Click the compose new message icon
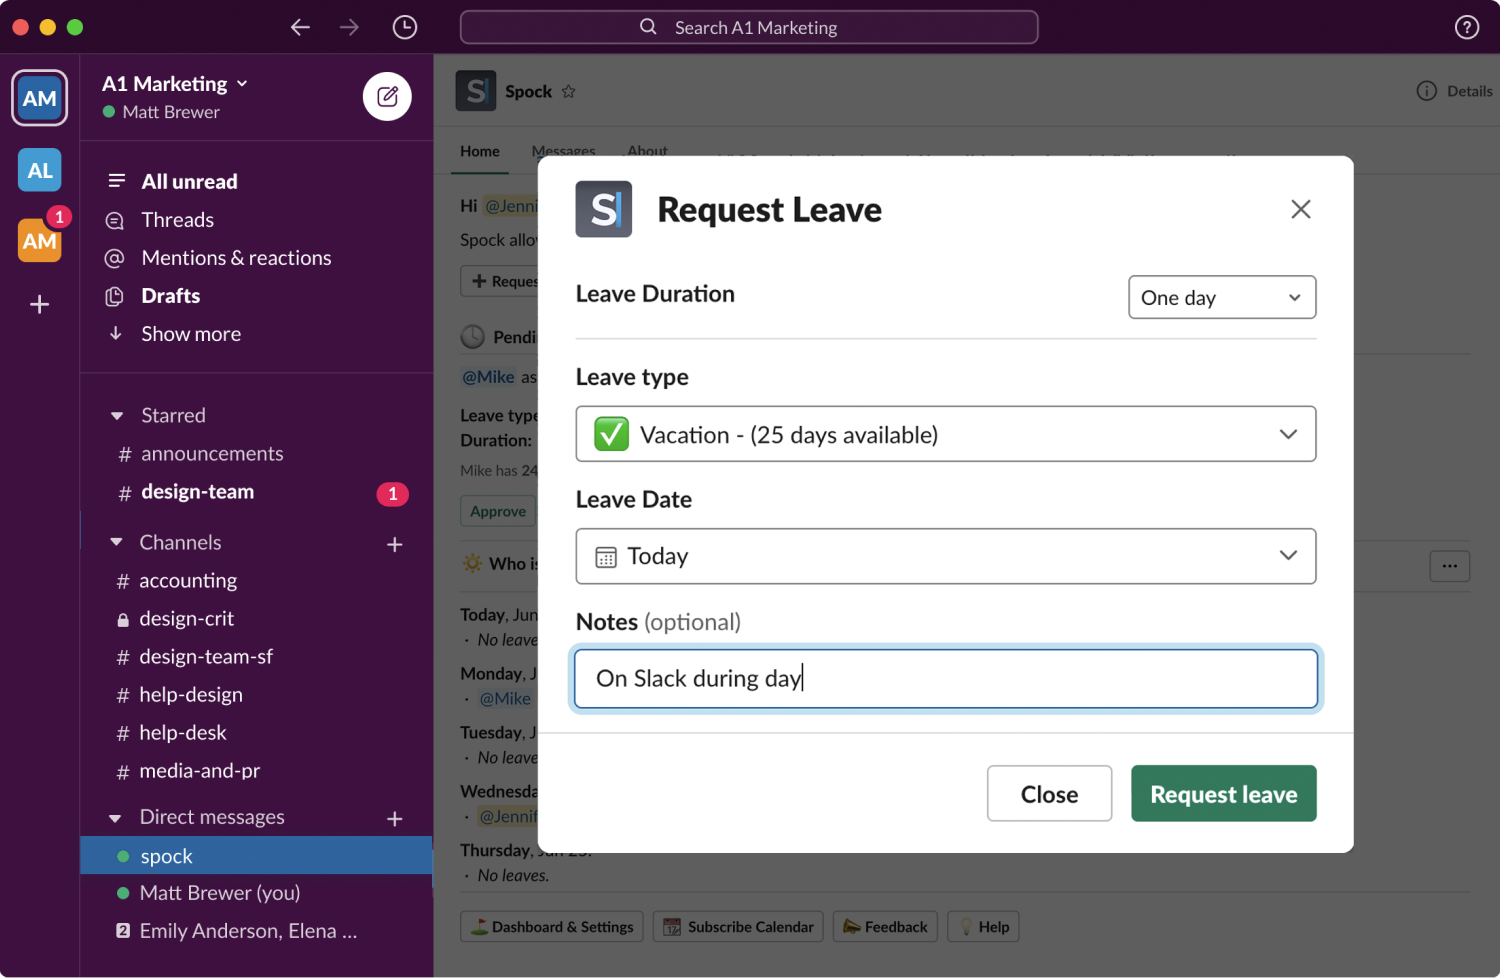The height and width of the screenshot is (978, 1500). click(x=387, y=97)
